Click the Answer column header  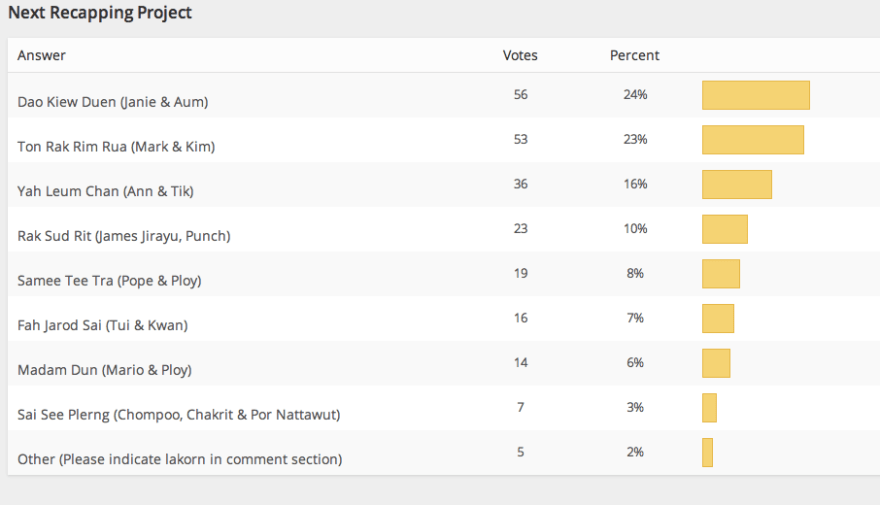42,55
